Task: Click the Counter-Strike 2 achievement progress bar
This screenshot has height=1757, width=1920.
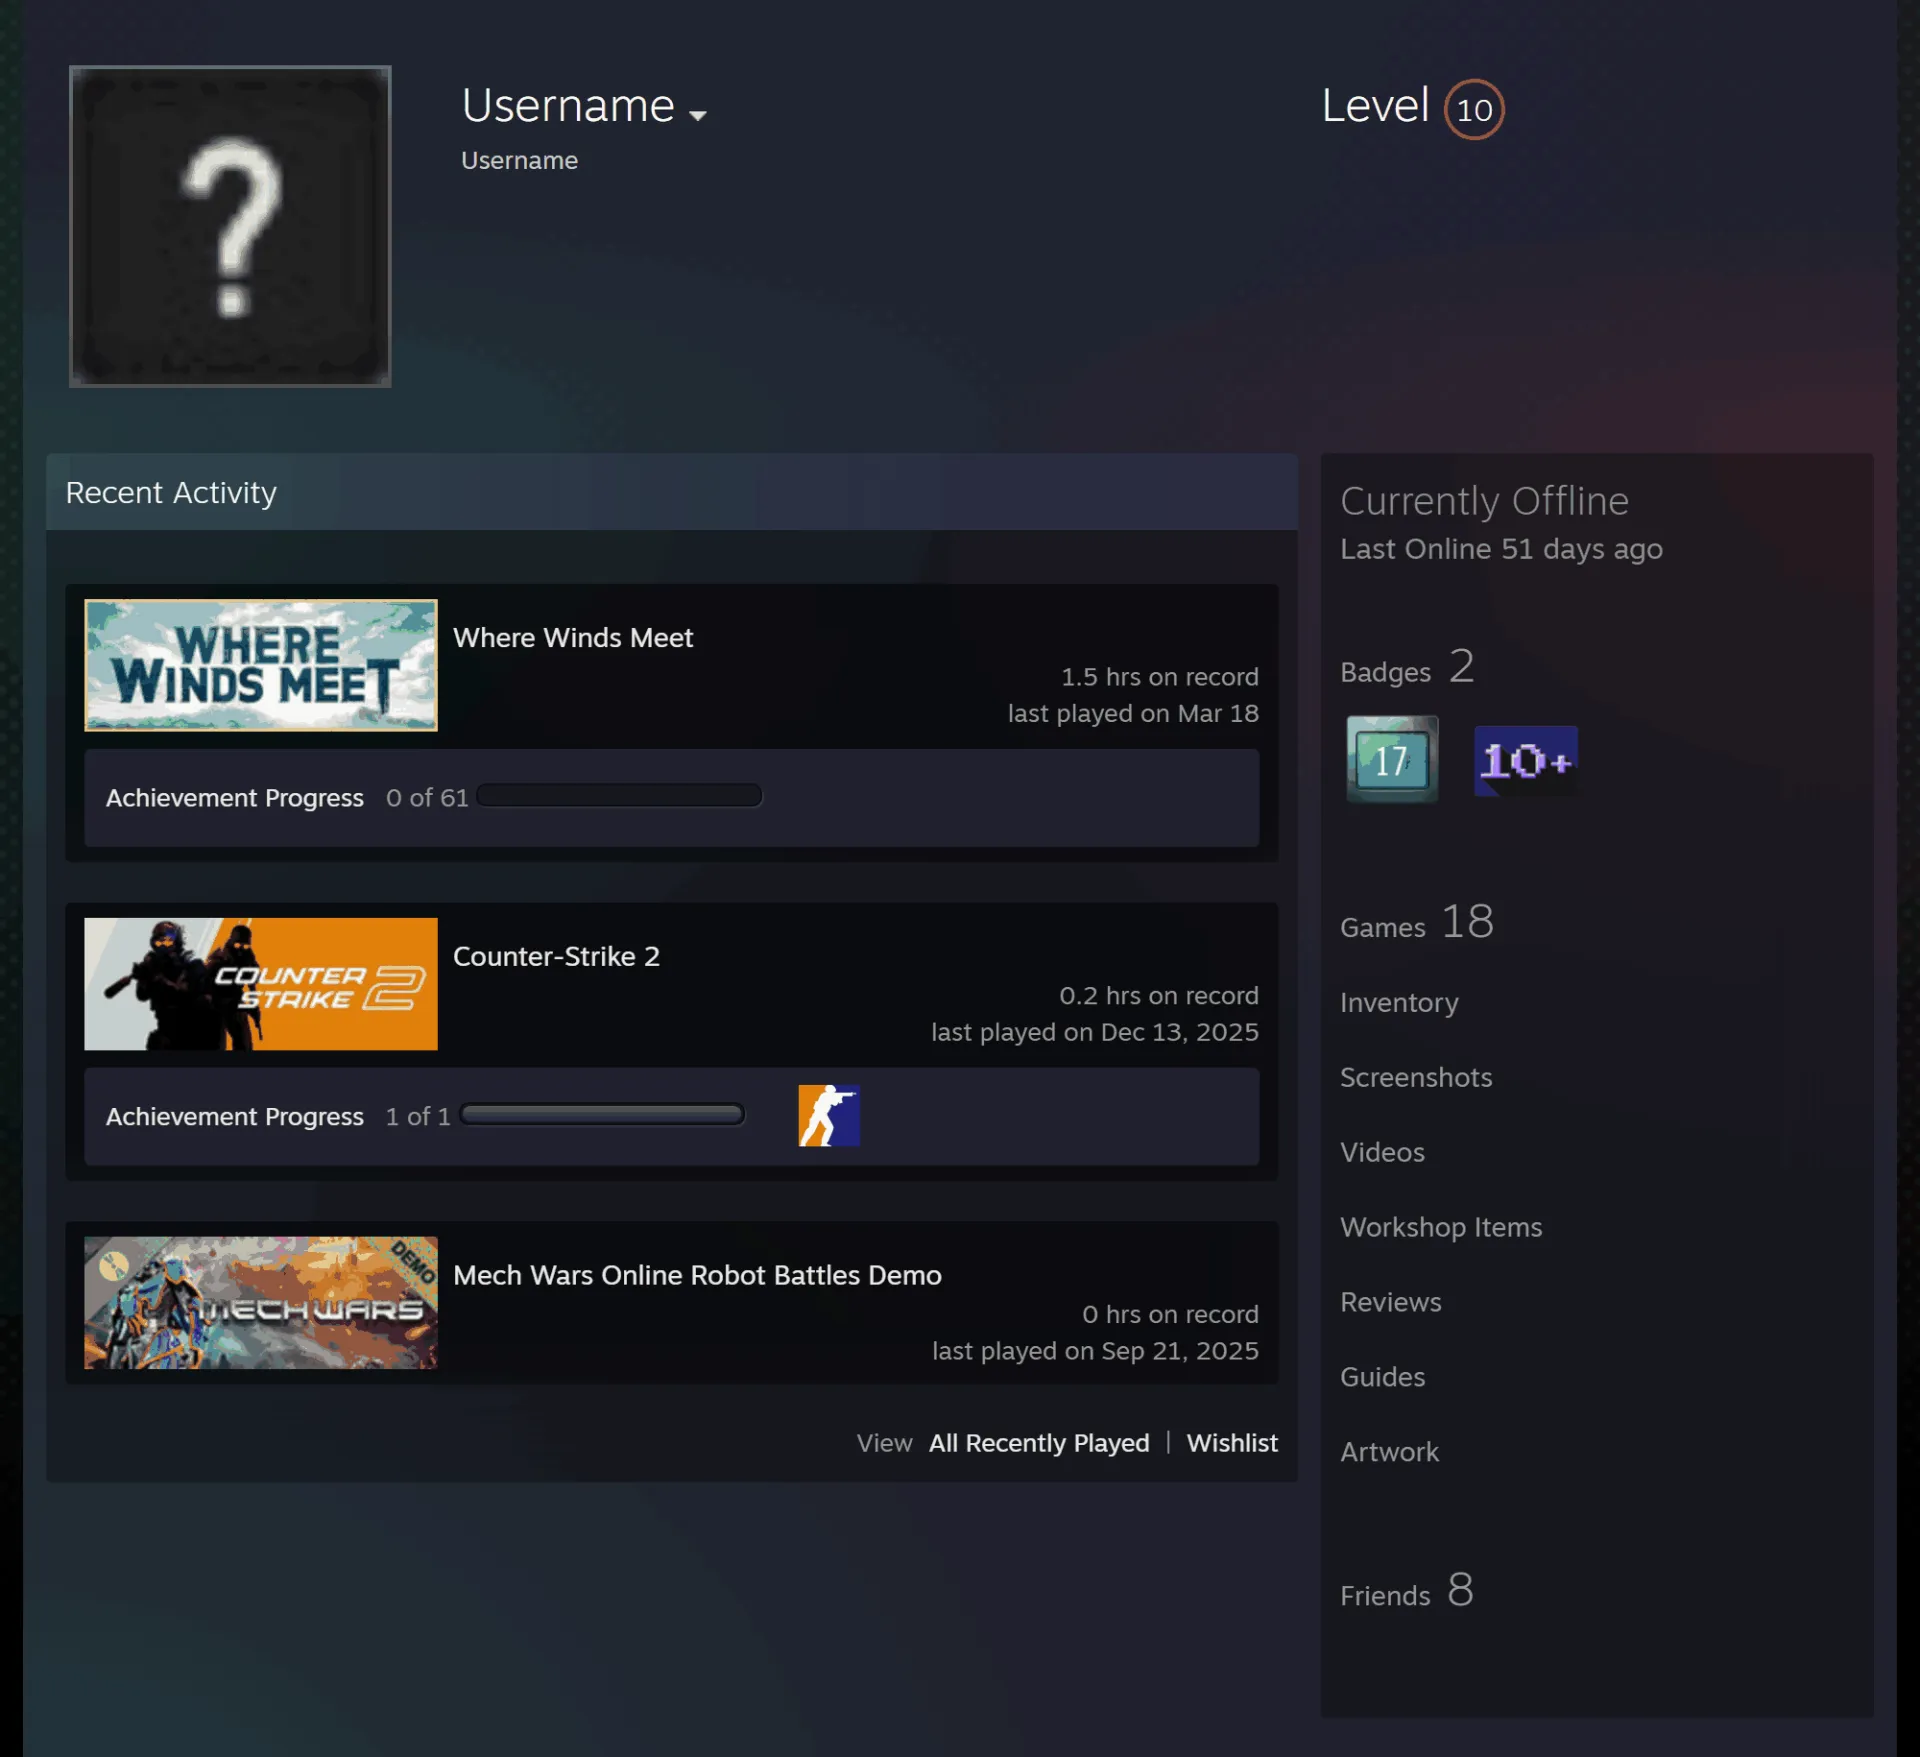Action: 603,1114
